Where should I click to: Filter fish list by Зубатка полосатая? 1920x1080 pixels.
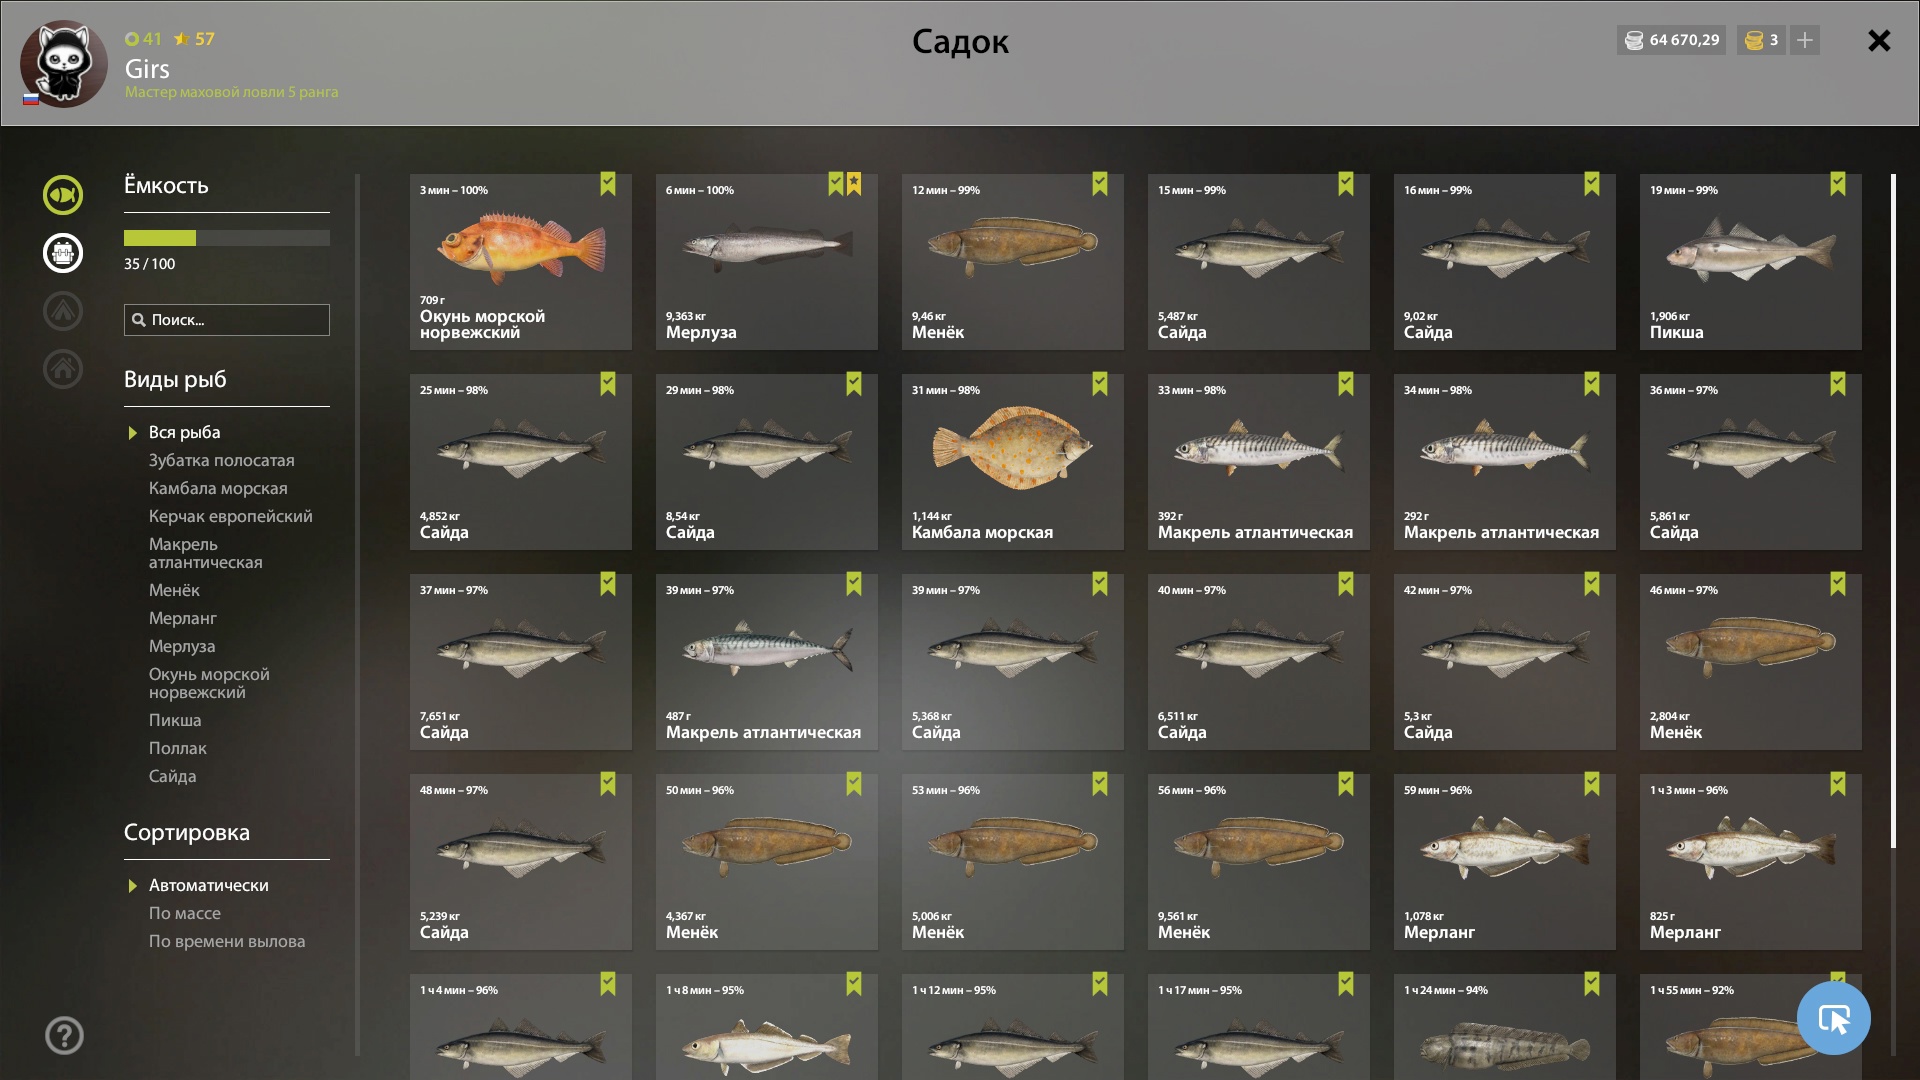tap(222, 460)
